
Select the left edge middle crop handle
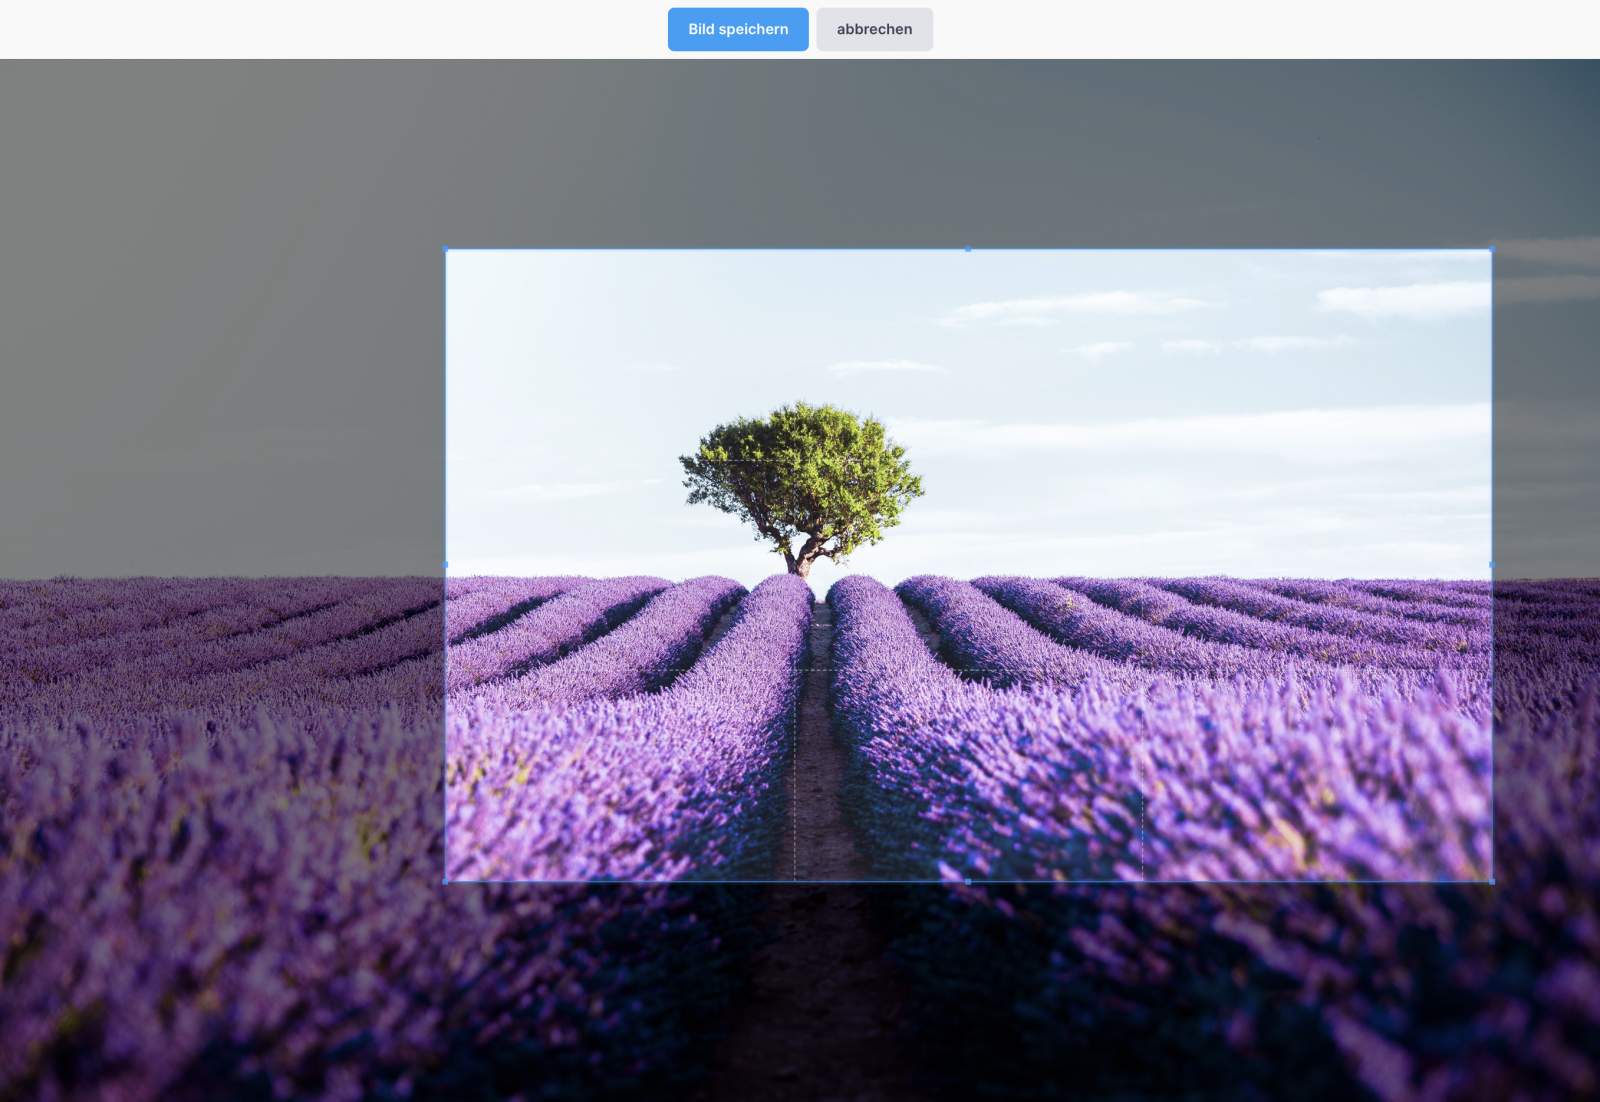point(445,565)
